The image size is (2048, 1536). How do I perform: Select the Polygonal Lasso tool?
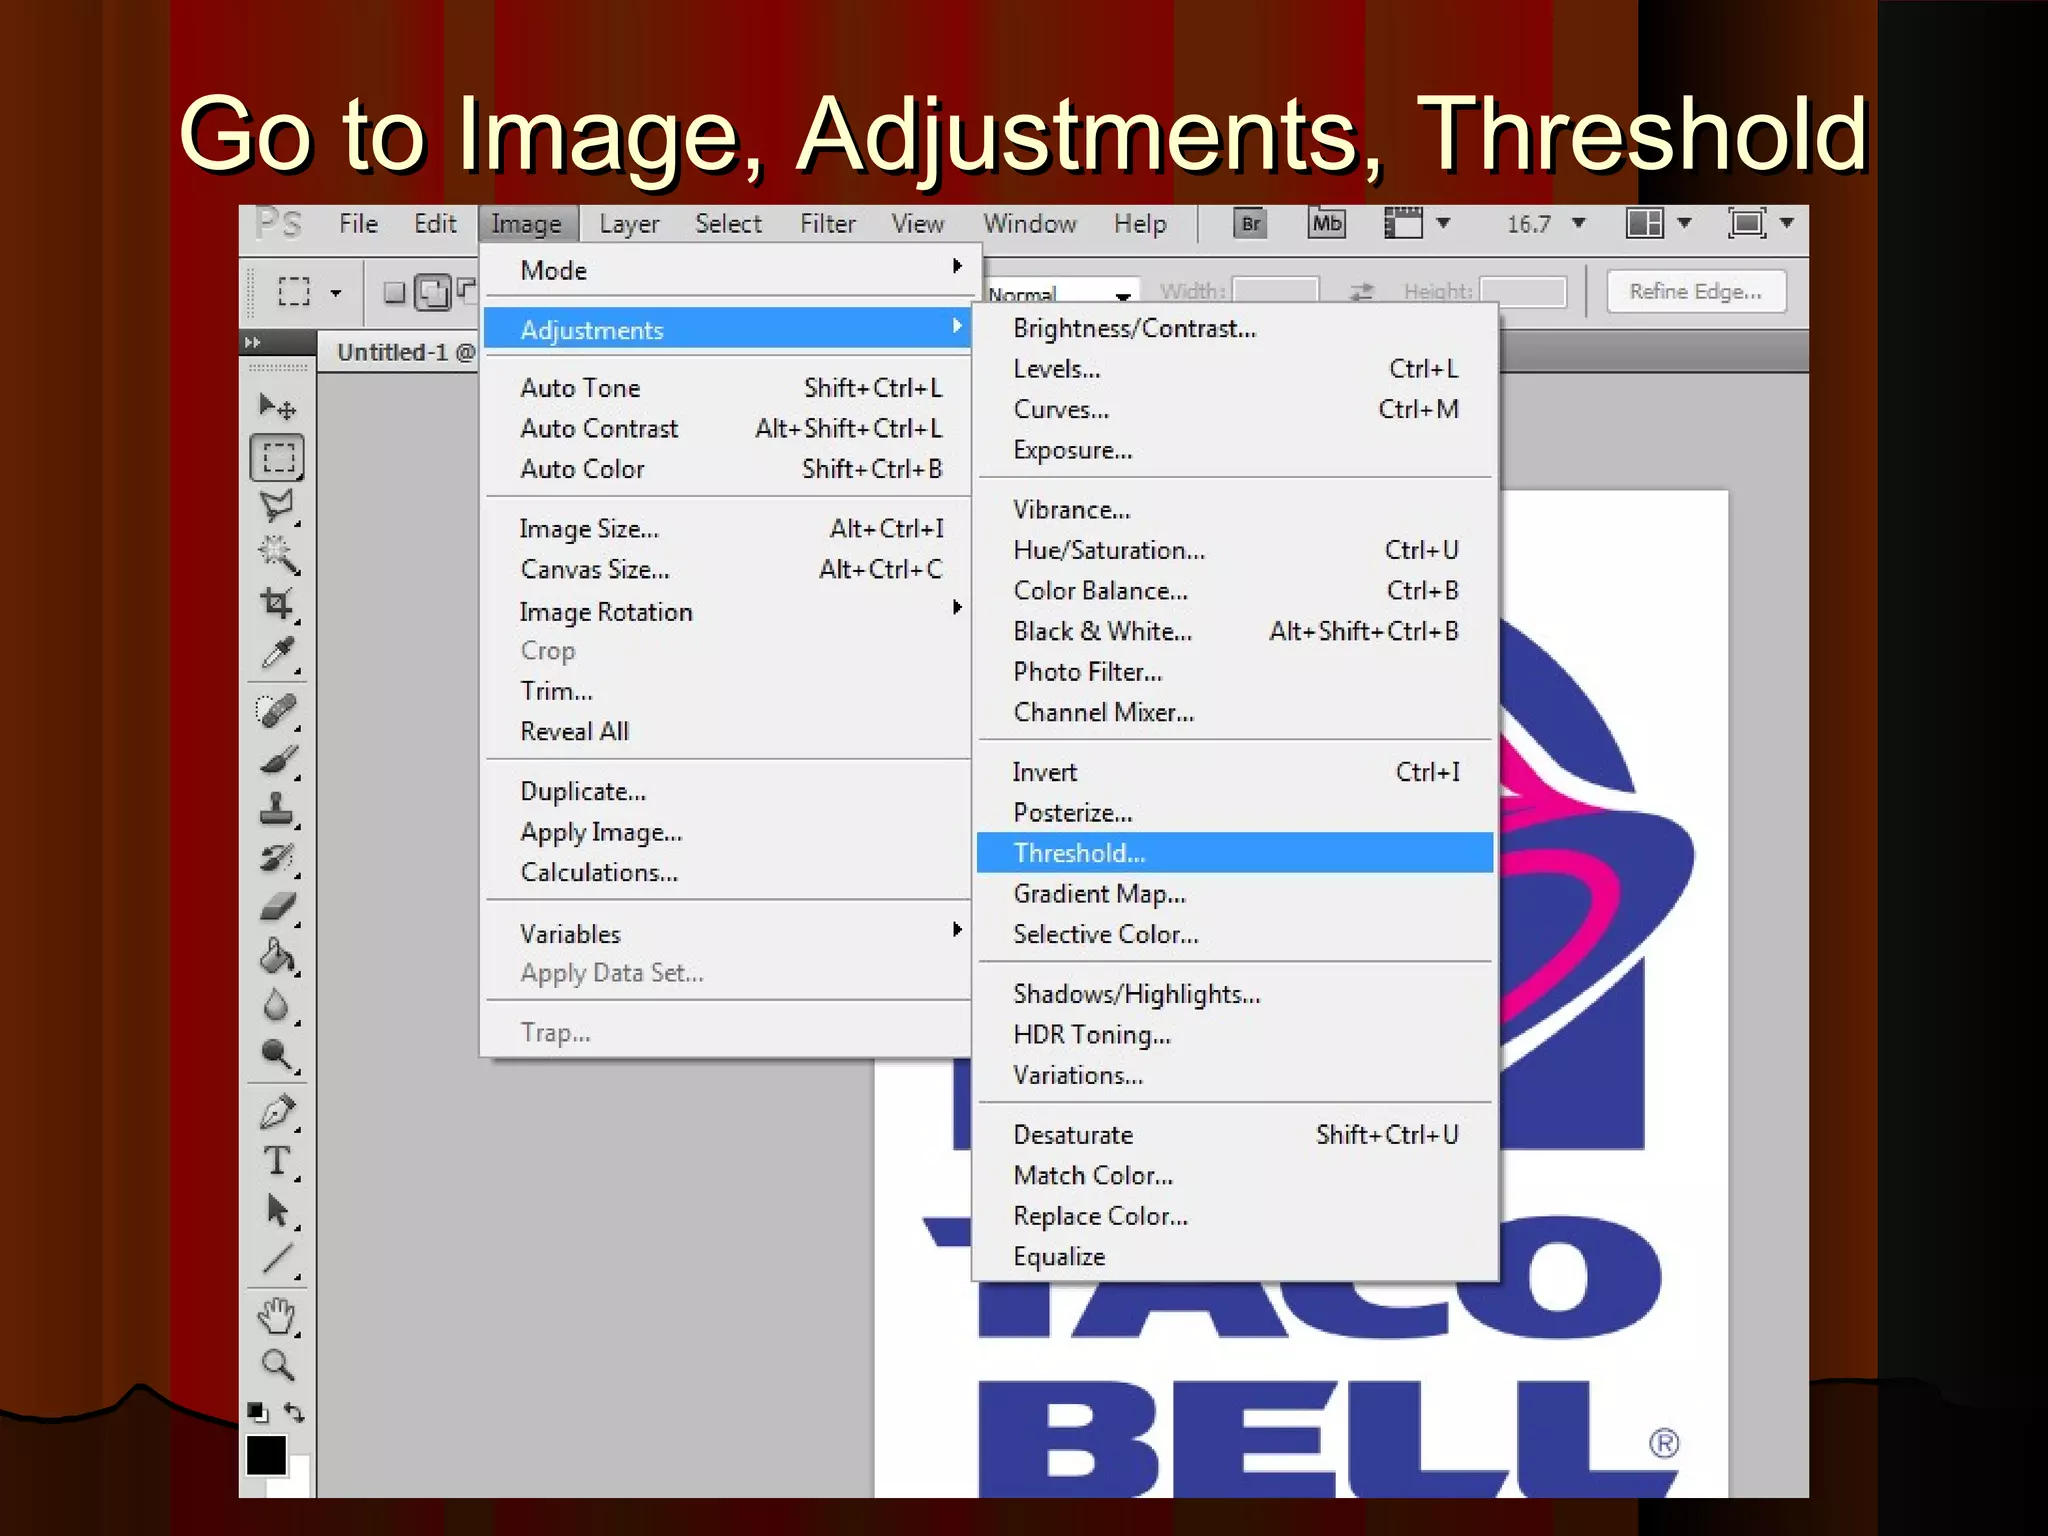coord(277,506)
